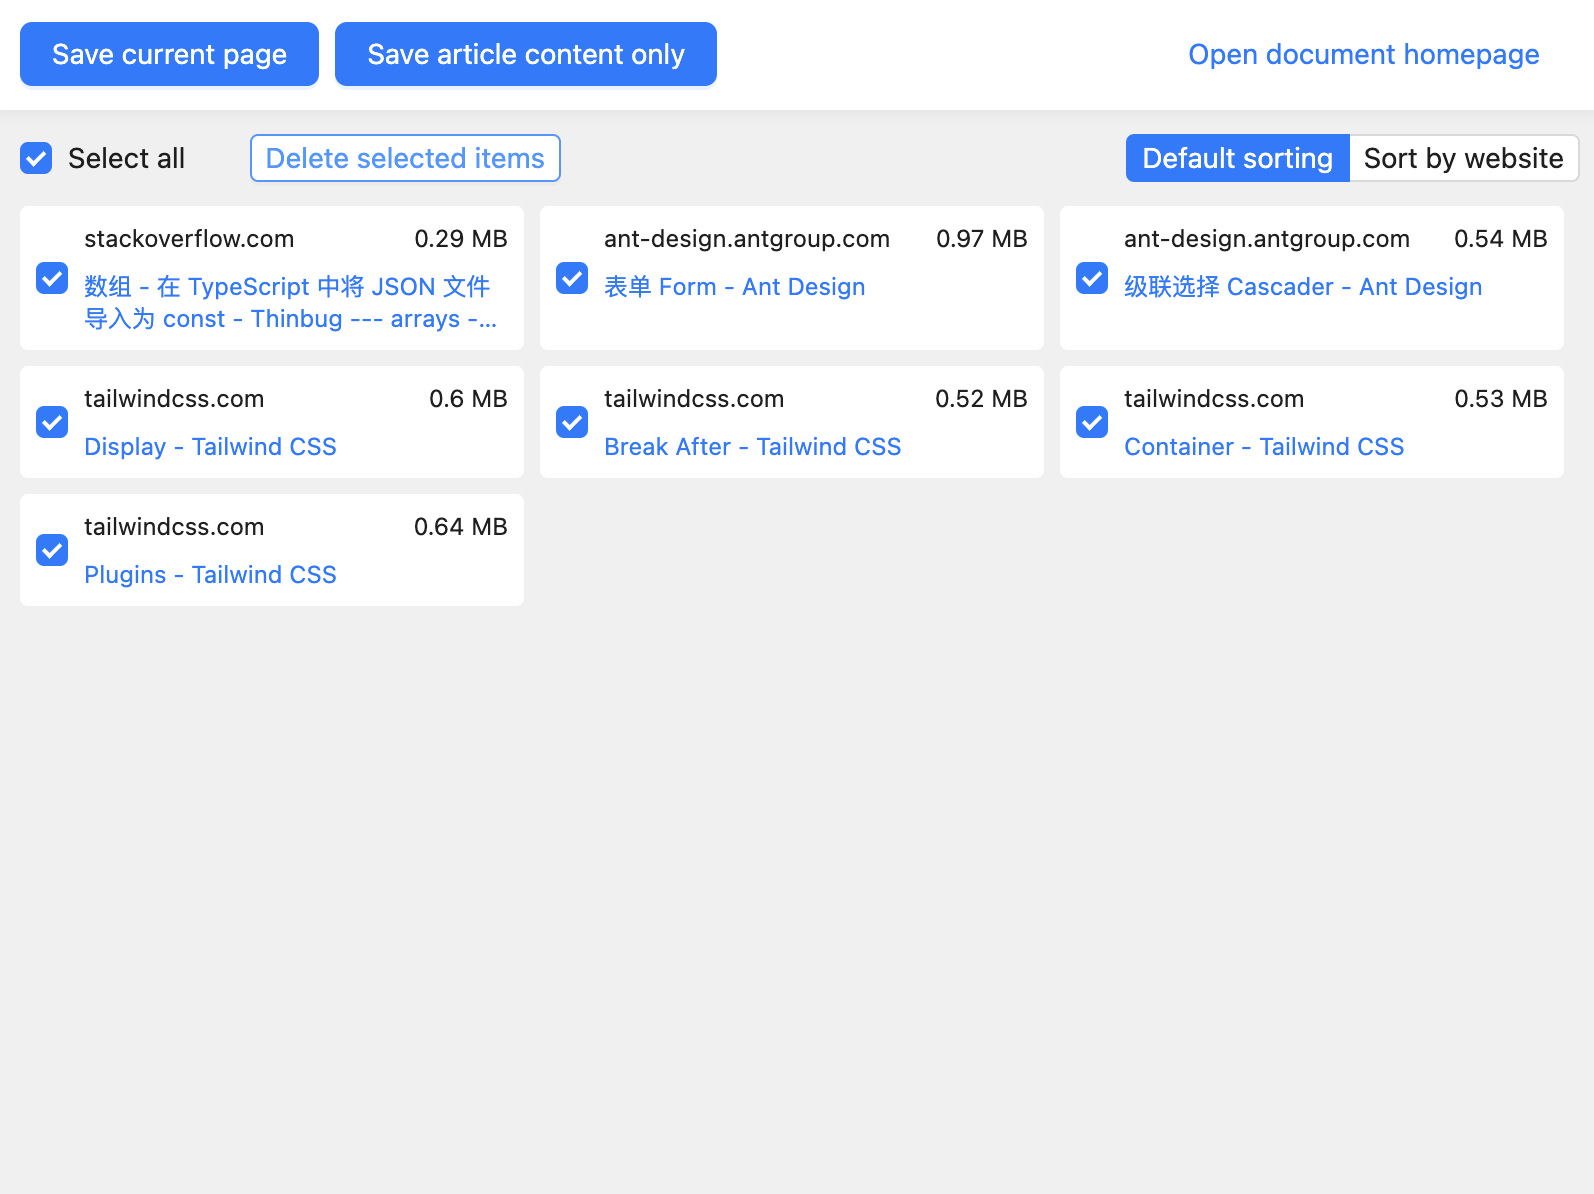The height and width of the screenshot is (1194, 1594).
Task: Toggle checkbox for Display - Tailwind CSS
Action: pos(52,422)
